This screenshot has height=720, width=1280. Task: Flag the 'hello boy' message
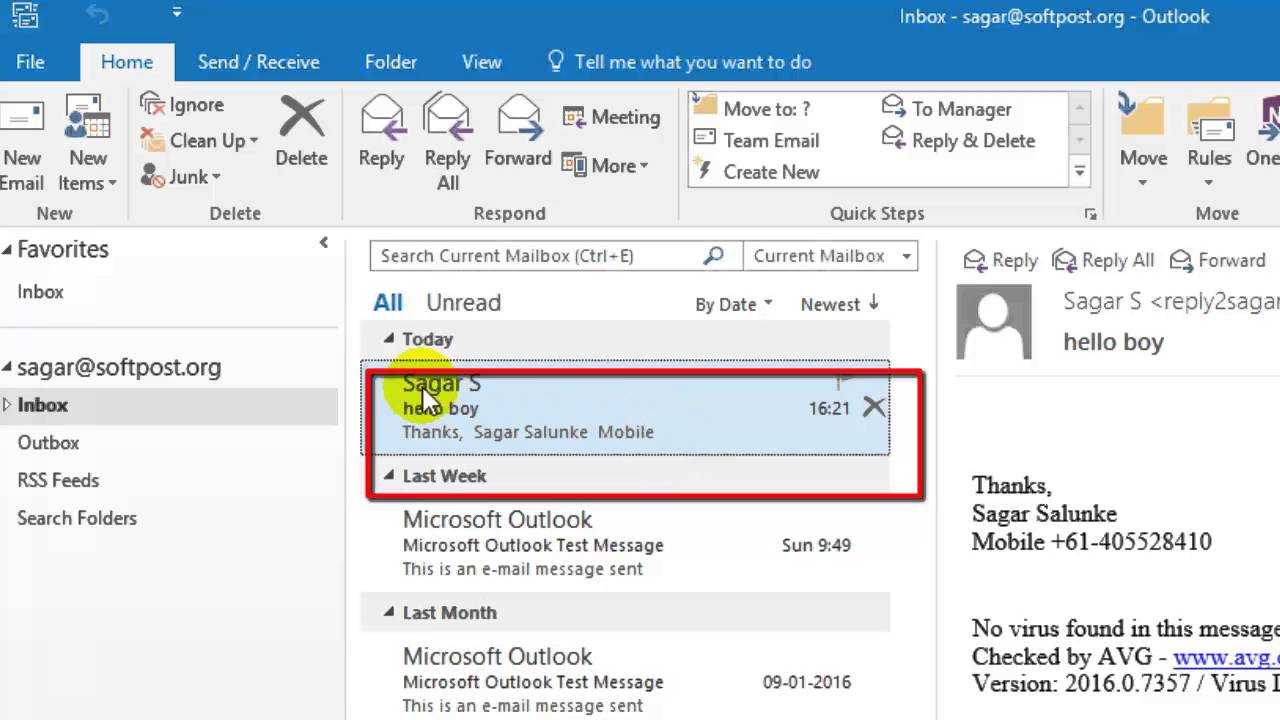point(843,382)
